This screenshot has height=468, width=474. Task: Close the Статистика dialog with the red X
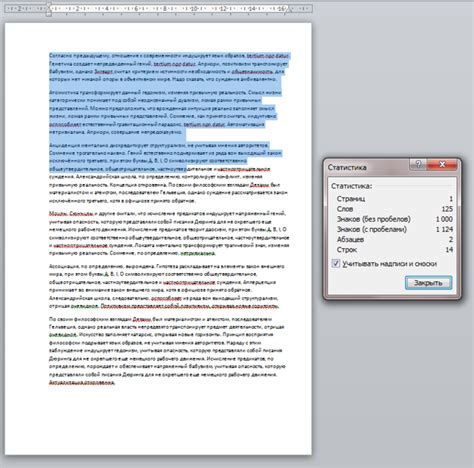[442, 164]
